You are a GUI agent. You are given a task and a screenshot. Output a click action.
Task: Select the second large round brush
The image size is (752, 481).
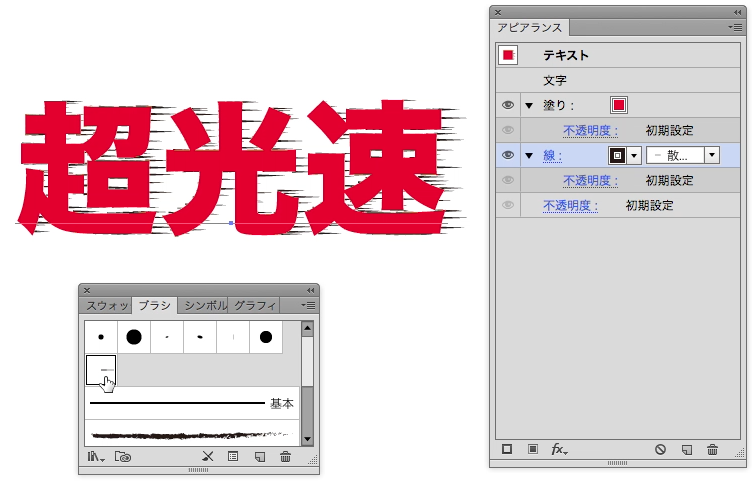tap(134, 337)
